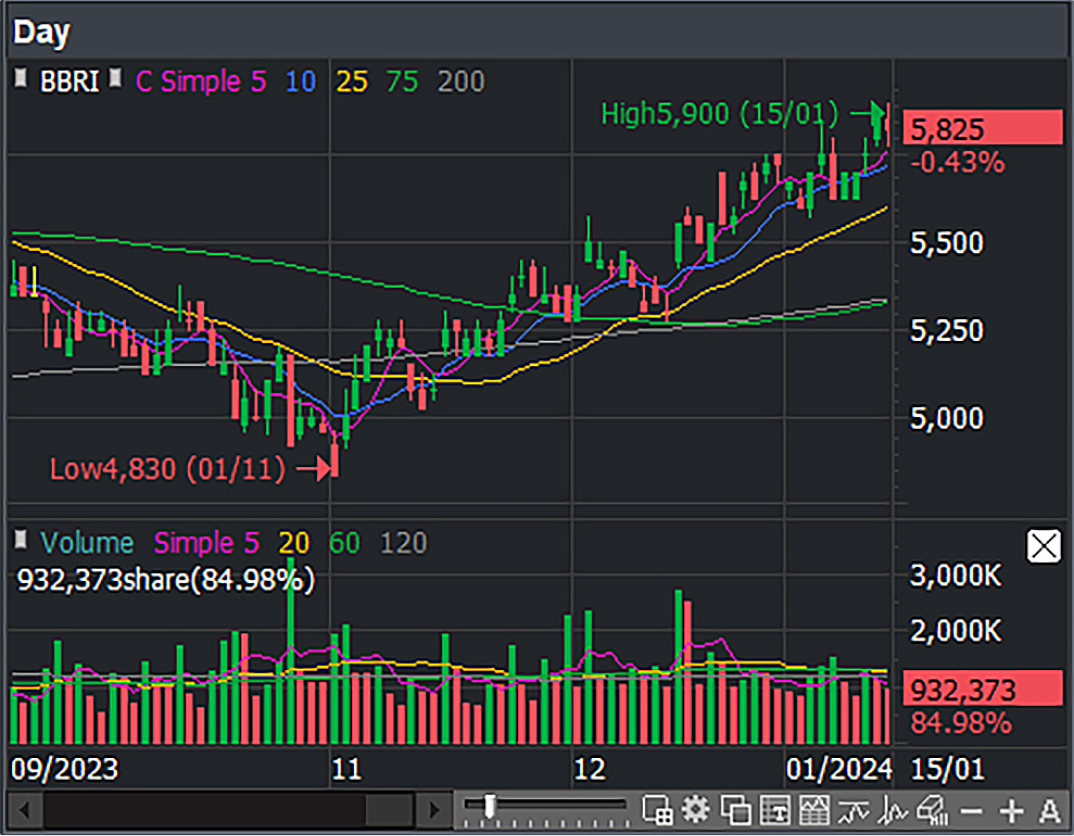The image size is (1074, 836).
Task: Click the Low4,830 (01/11) annotation
Action: [167, 469]
